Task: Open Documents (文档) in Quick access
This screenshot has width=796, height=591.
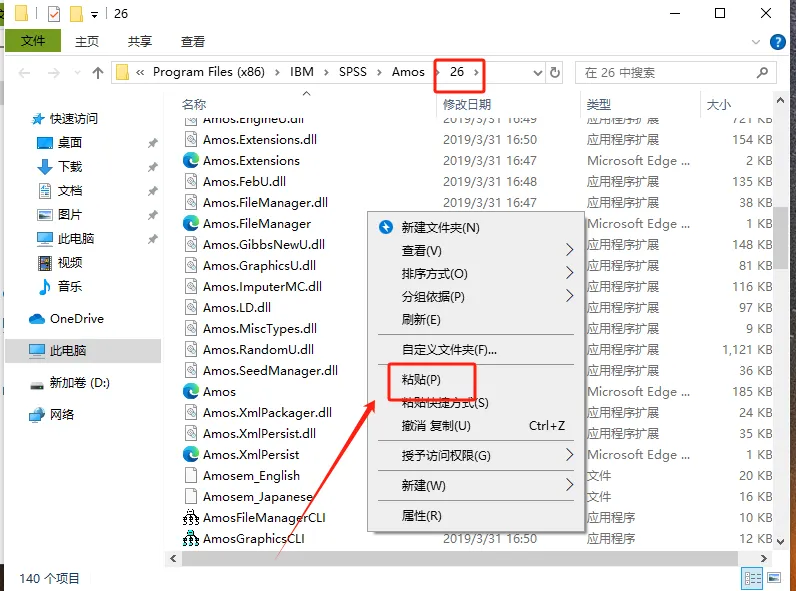Action: pyautogui.click(x=70, y=191)
